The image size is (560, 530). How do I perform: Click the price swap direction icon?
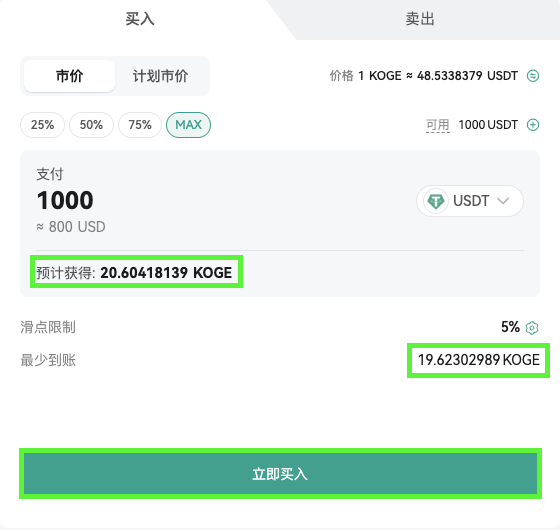(x=533, y=76)
